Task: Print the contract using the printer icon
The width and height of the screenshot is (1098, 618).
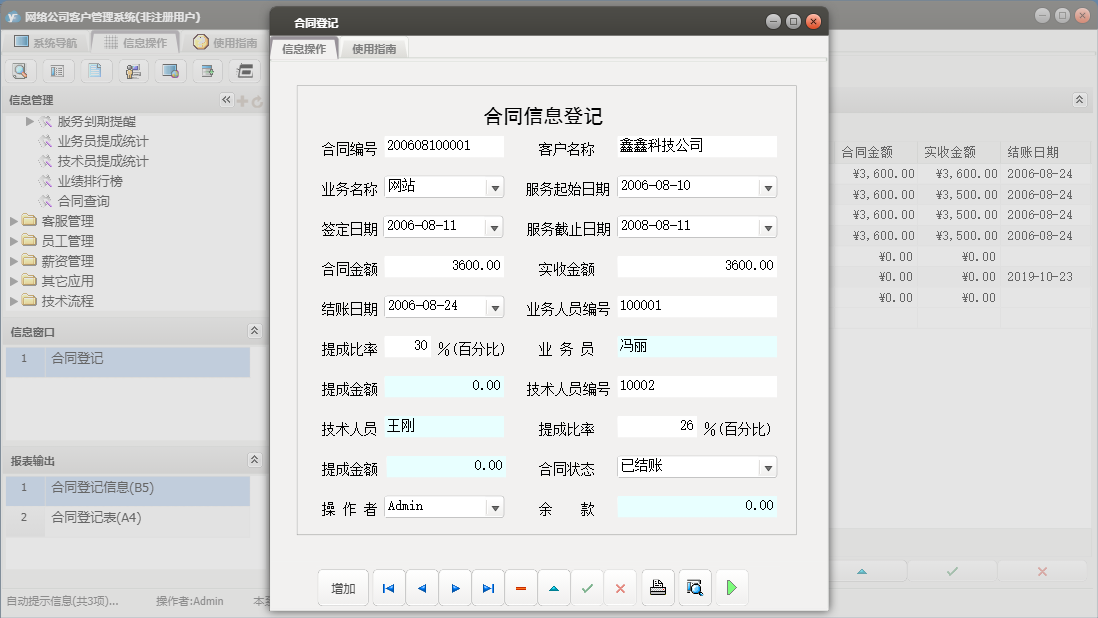Action: [x=658, y=588]
